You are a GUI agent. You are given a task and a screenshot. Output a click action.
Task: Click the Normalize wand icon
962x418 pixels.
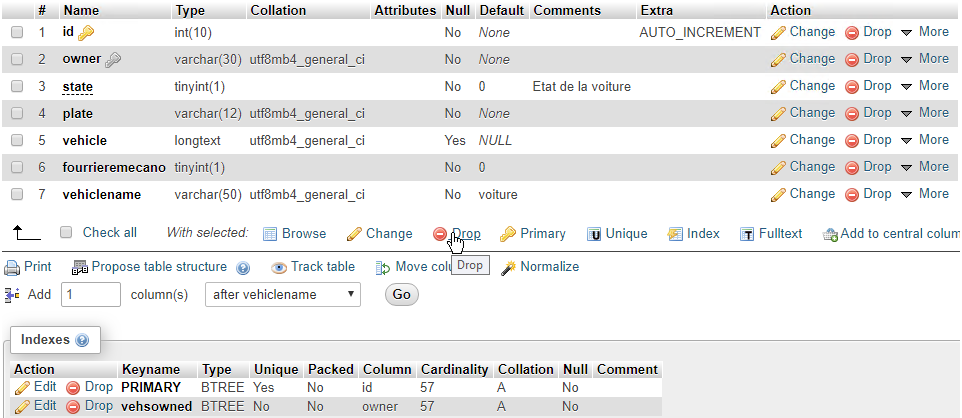coord(508,268)
